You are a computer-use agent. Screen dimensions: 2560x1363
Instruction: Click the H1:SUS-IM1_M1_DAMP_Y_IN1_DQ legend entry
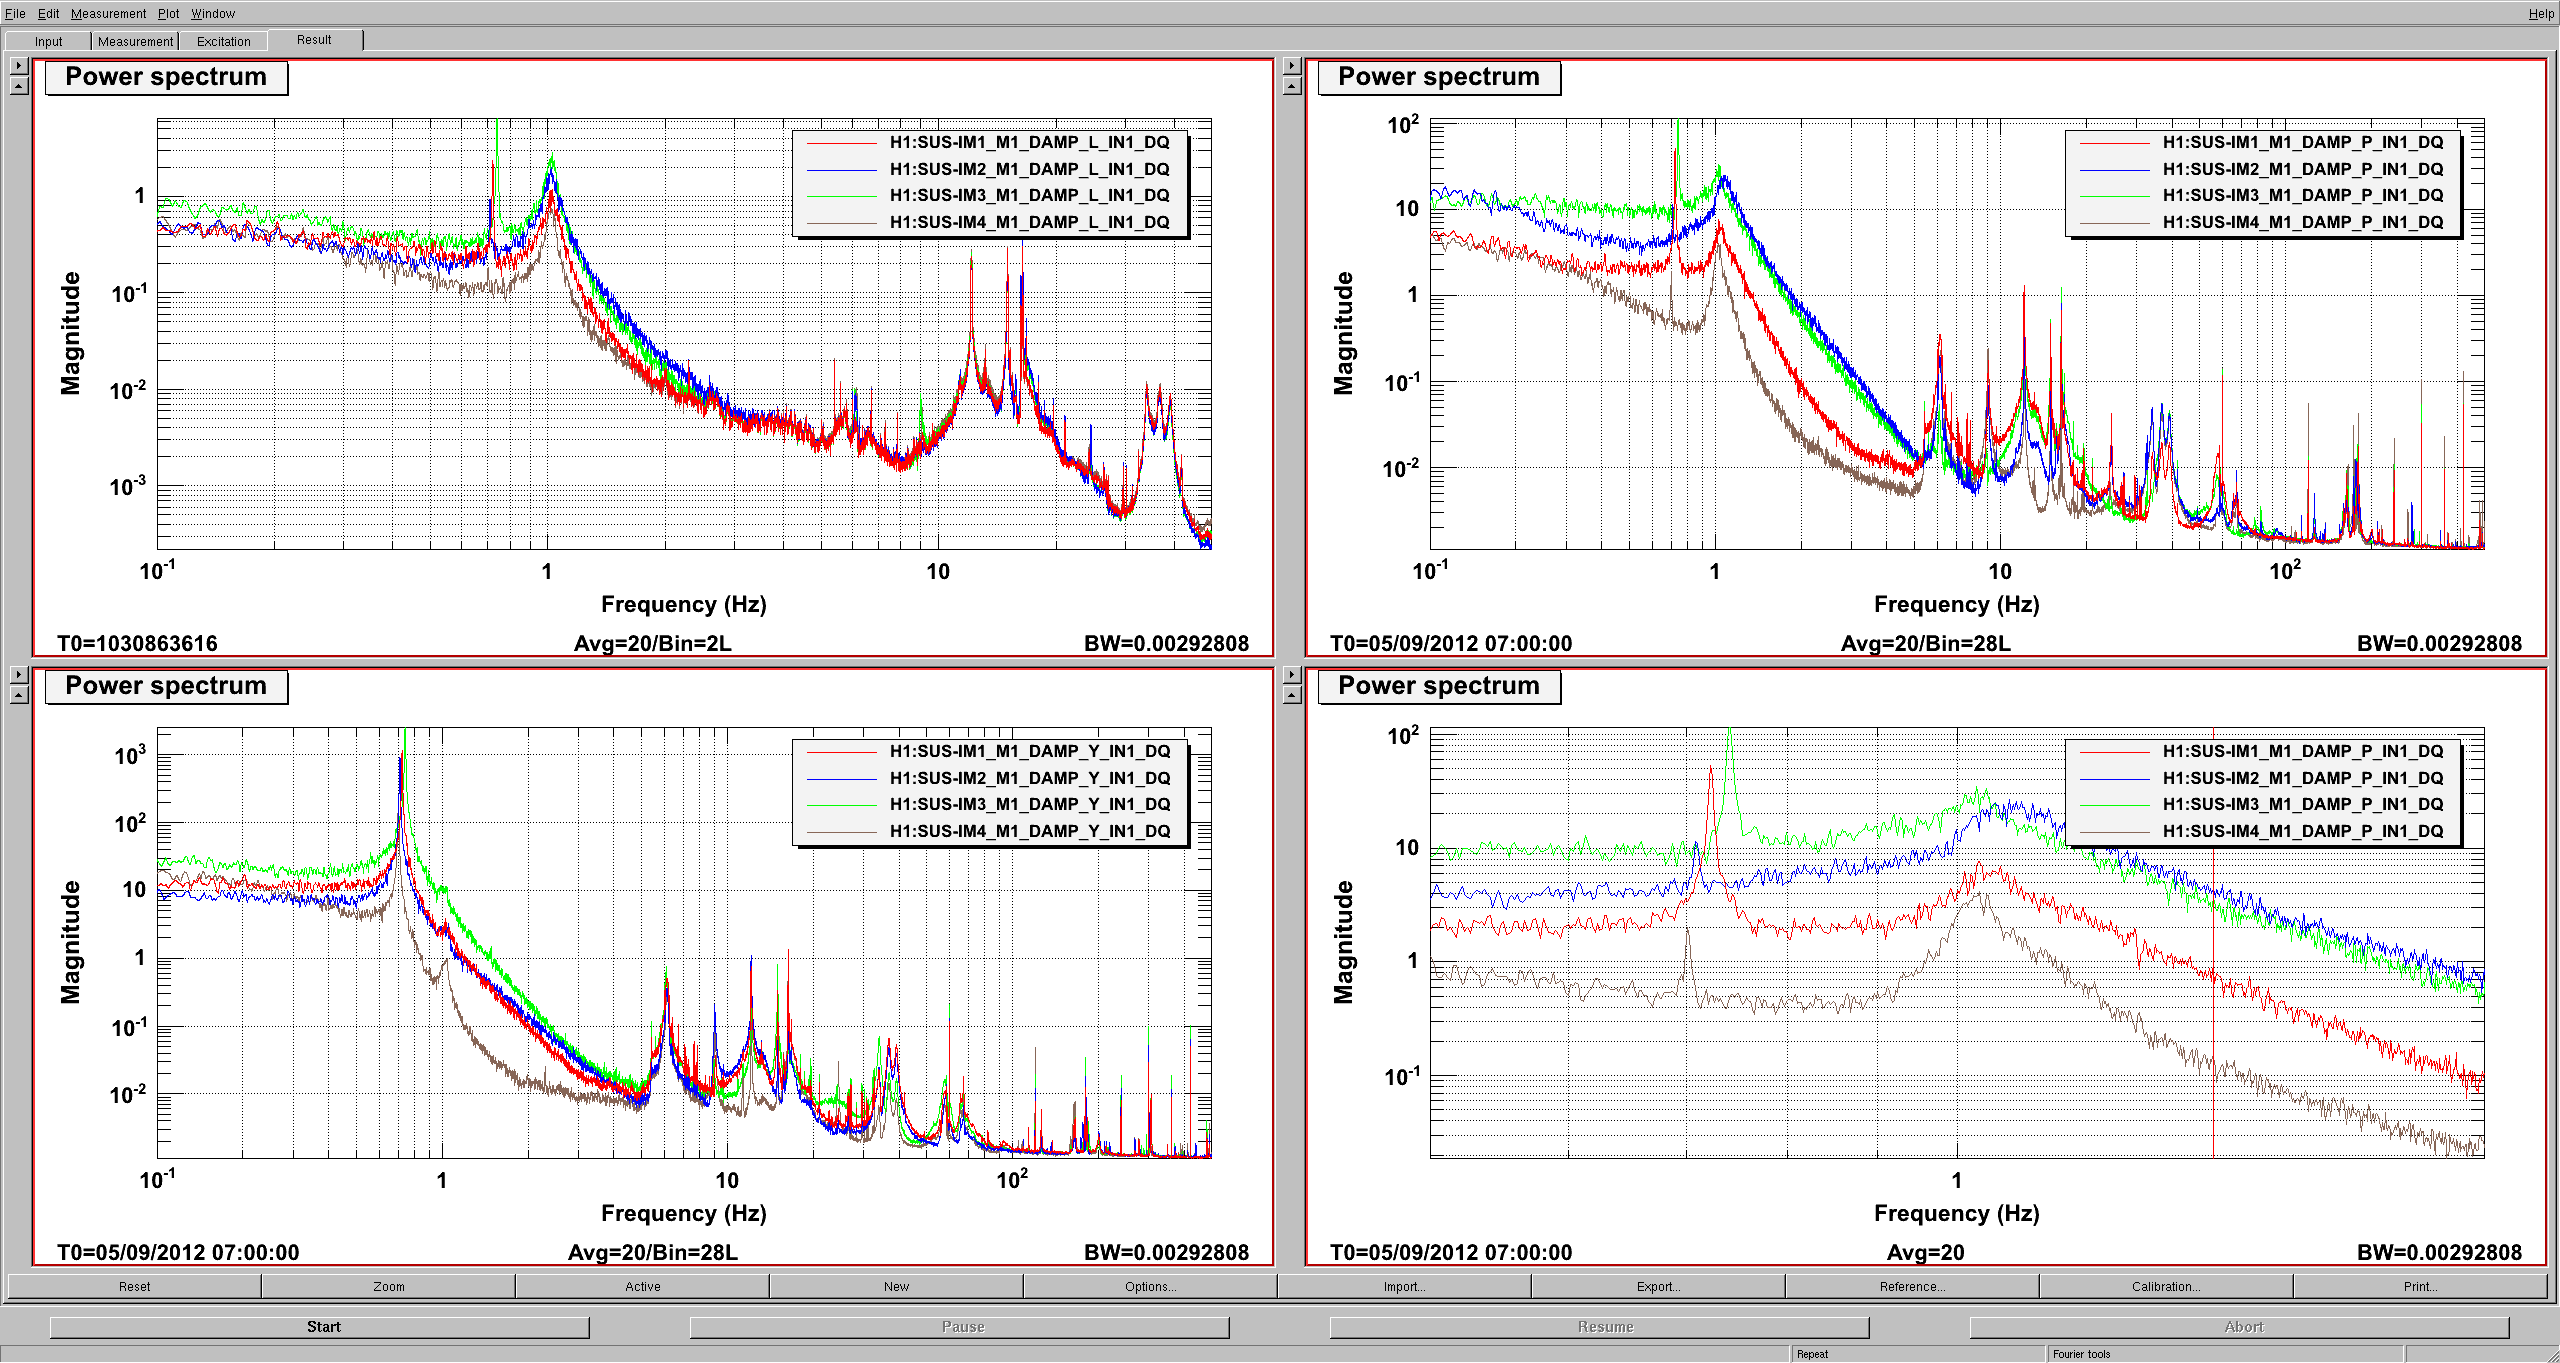1029,751
